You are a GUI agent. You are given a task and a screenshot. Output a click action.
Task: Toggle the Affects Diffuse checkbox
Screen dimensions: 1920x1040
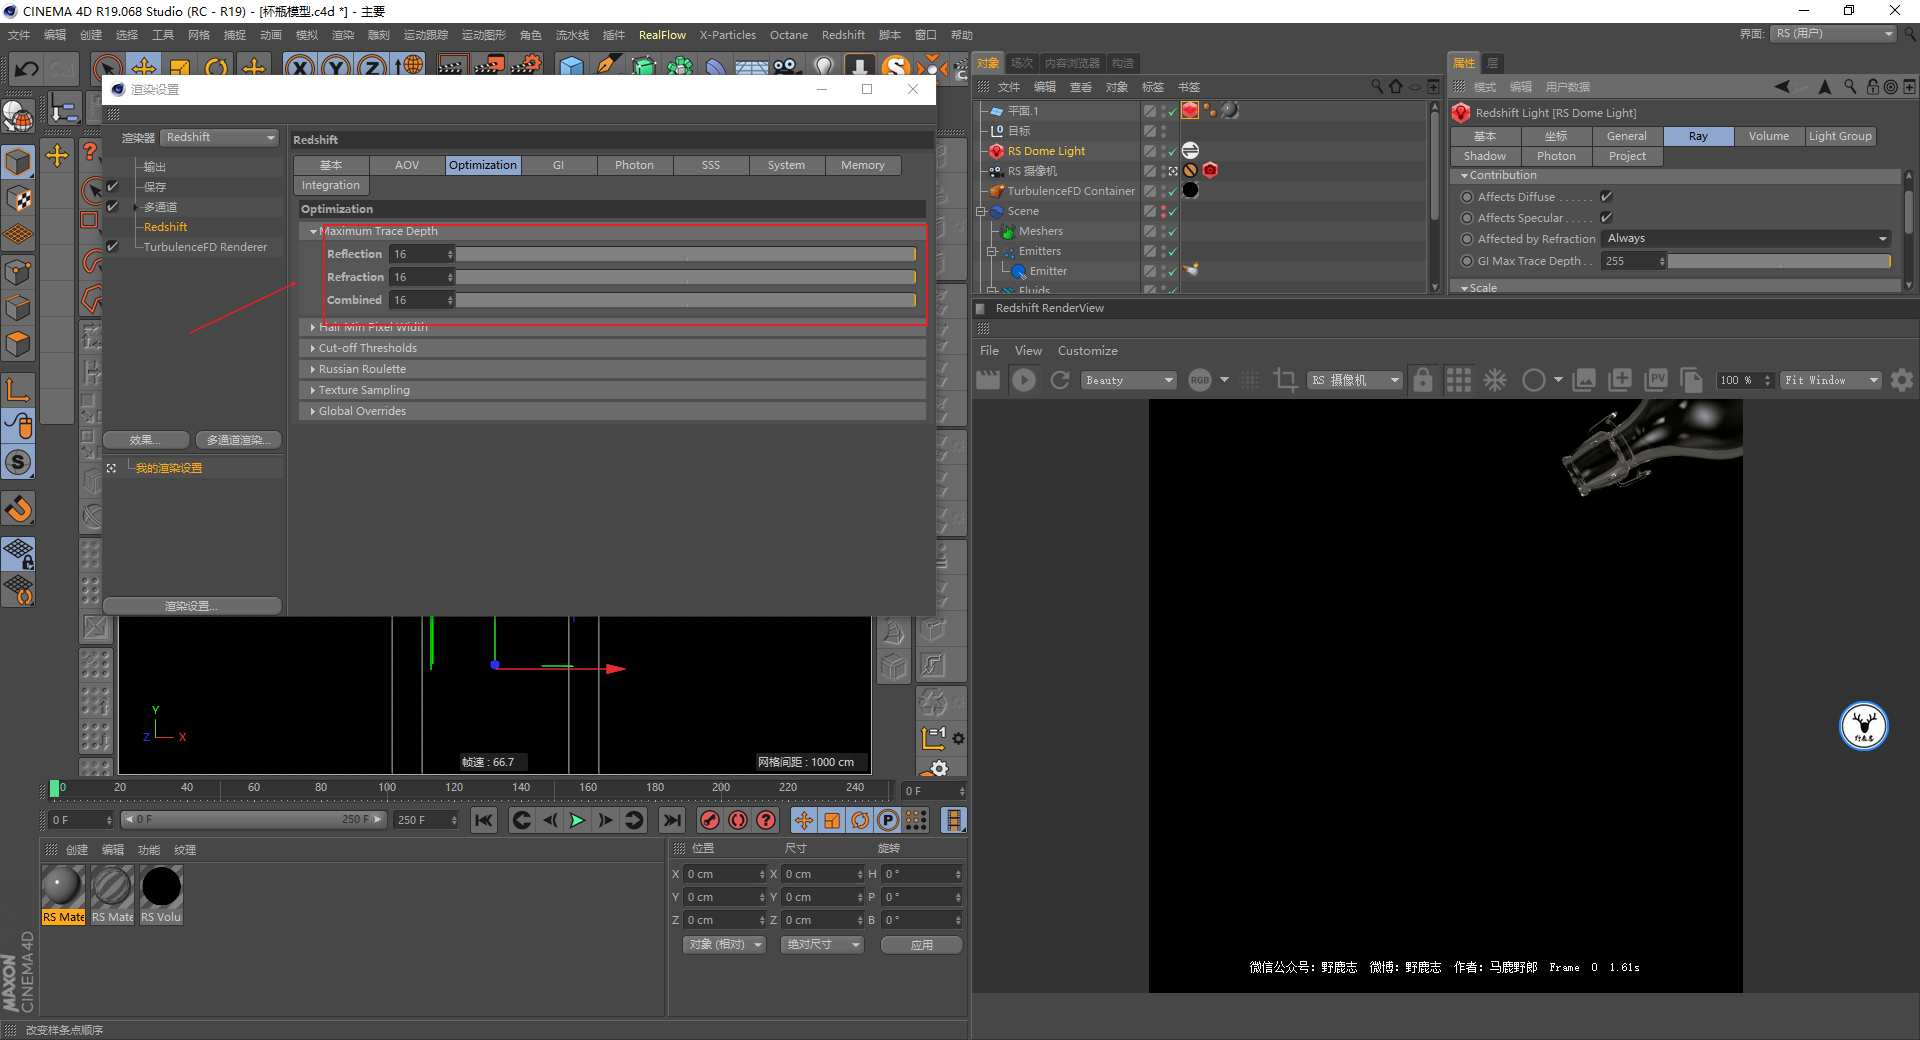pyautogui.click(x=1606, y=197)
